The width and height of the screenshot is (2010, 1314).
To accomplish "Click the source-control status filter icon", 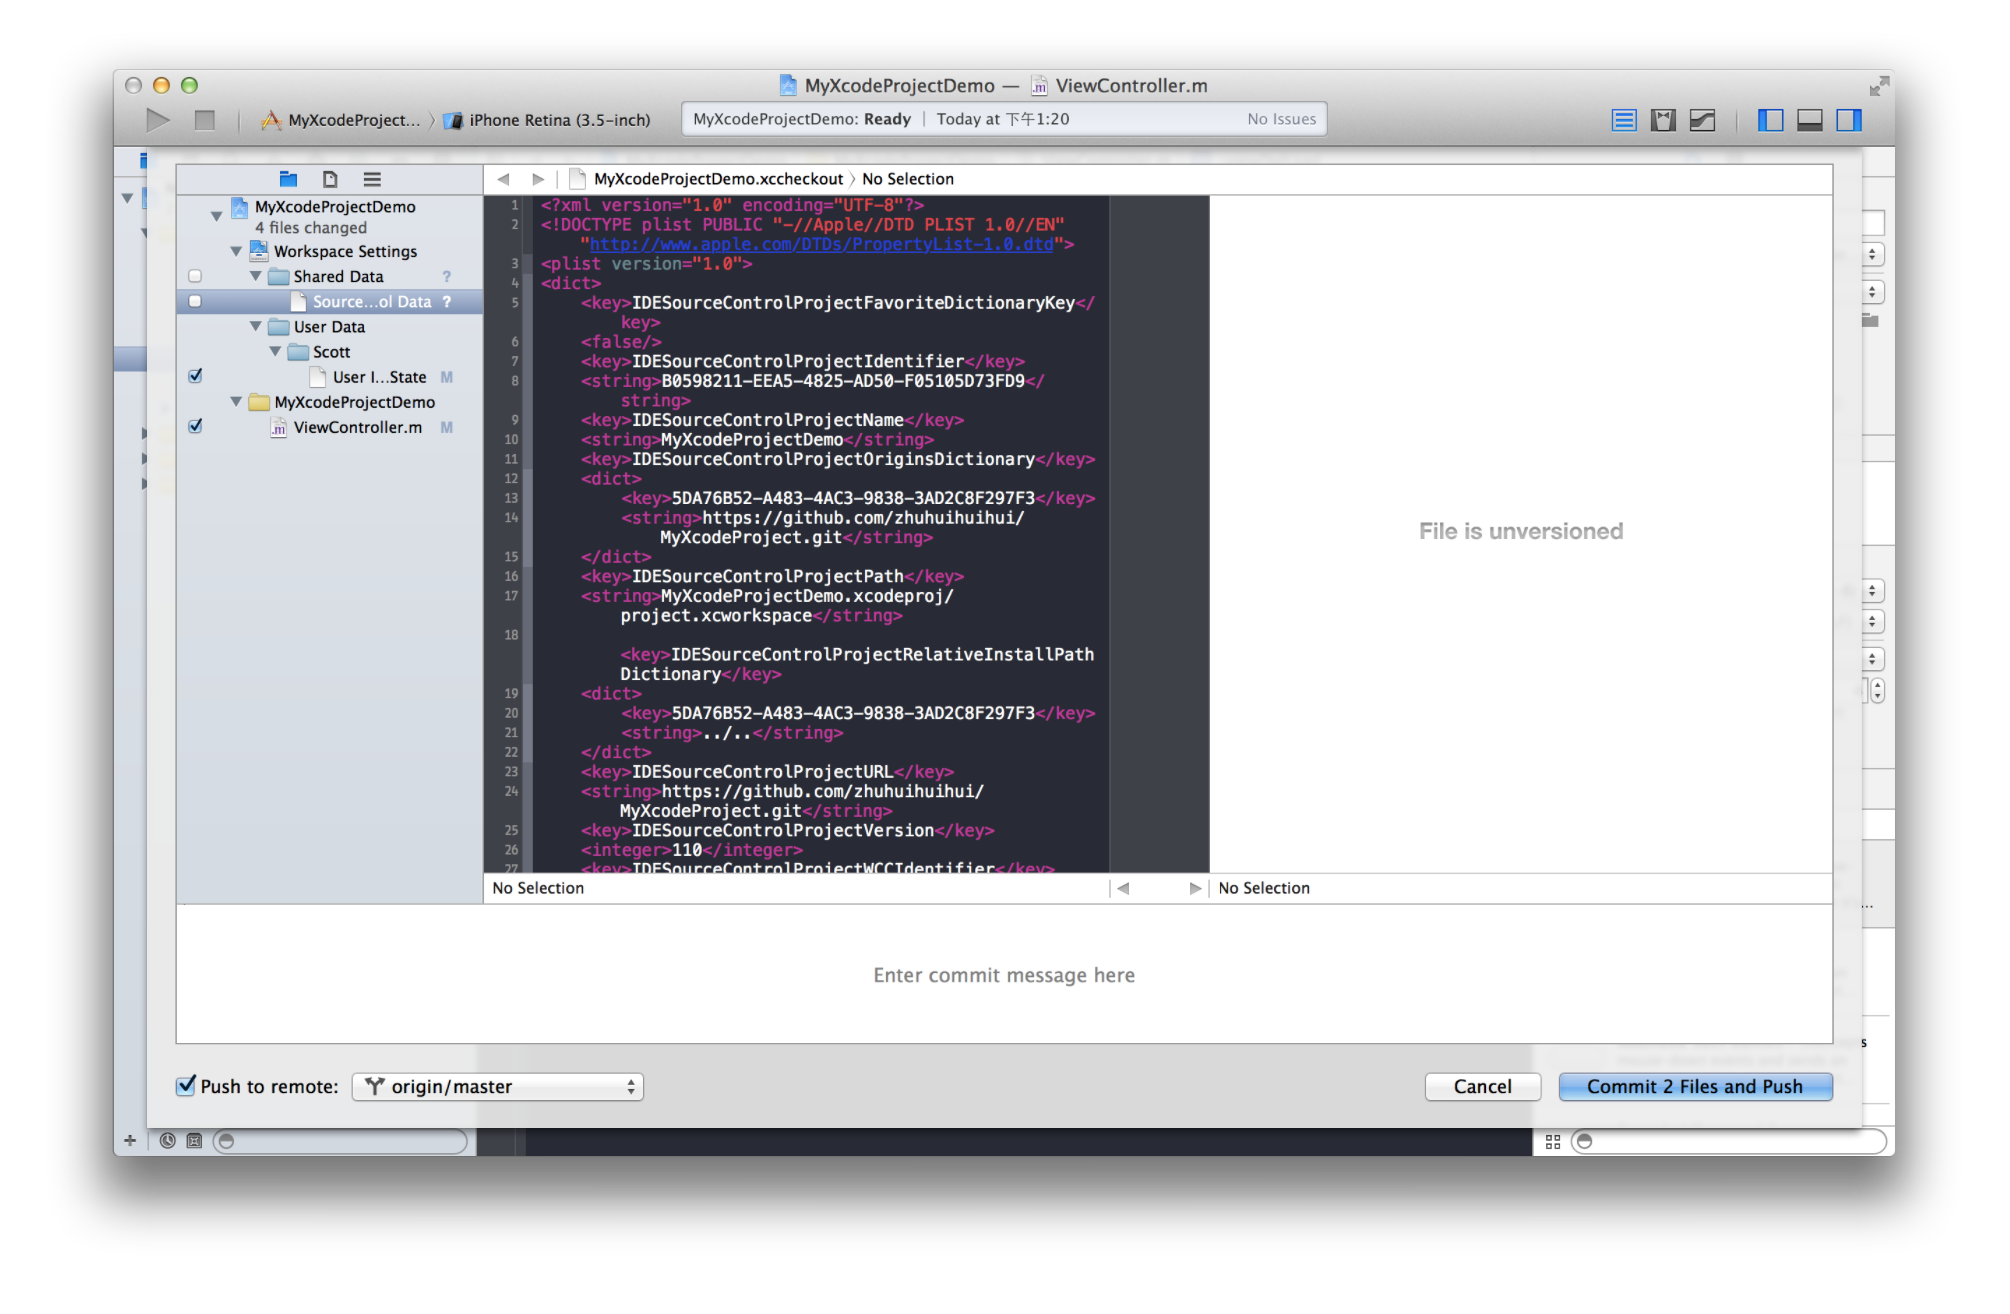I will click(x=194, y=1141).
